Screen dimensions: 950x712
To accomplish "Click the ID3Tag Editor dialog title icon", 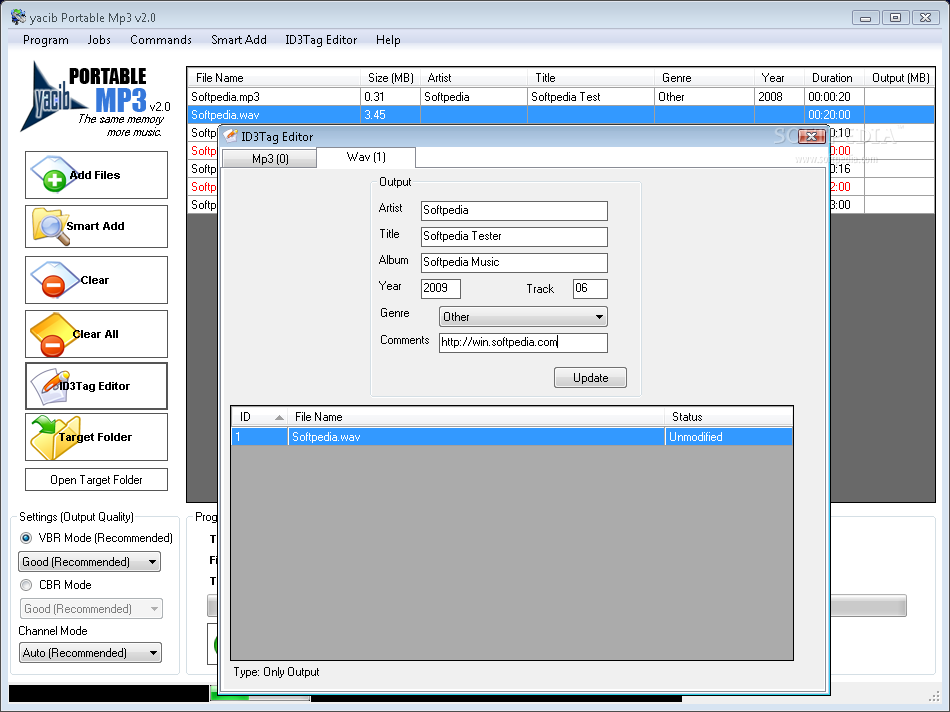I will point(230,136).
